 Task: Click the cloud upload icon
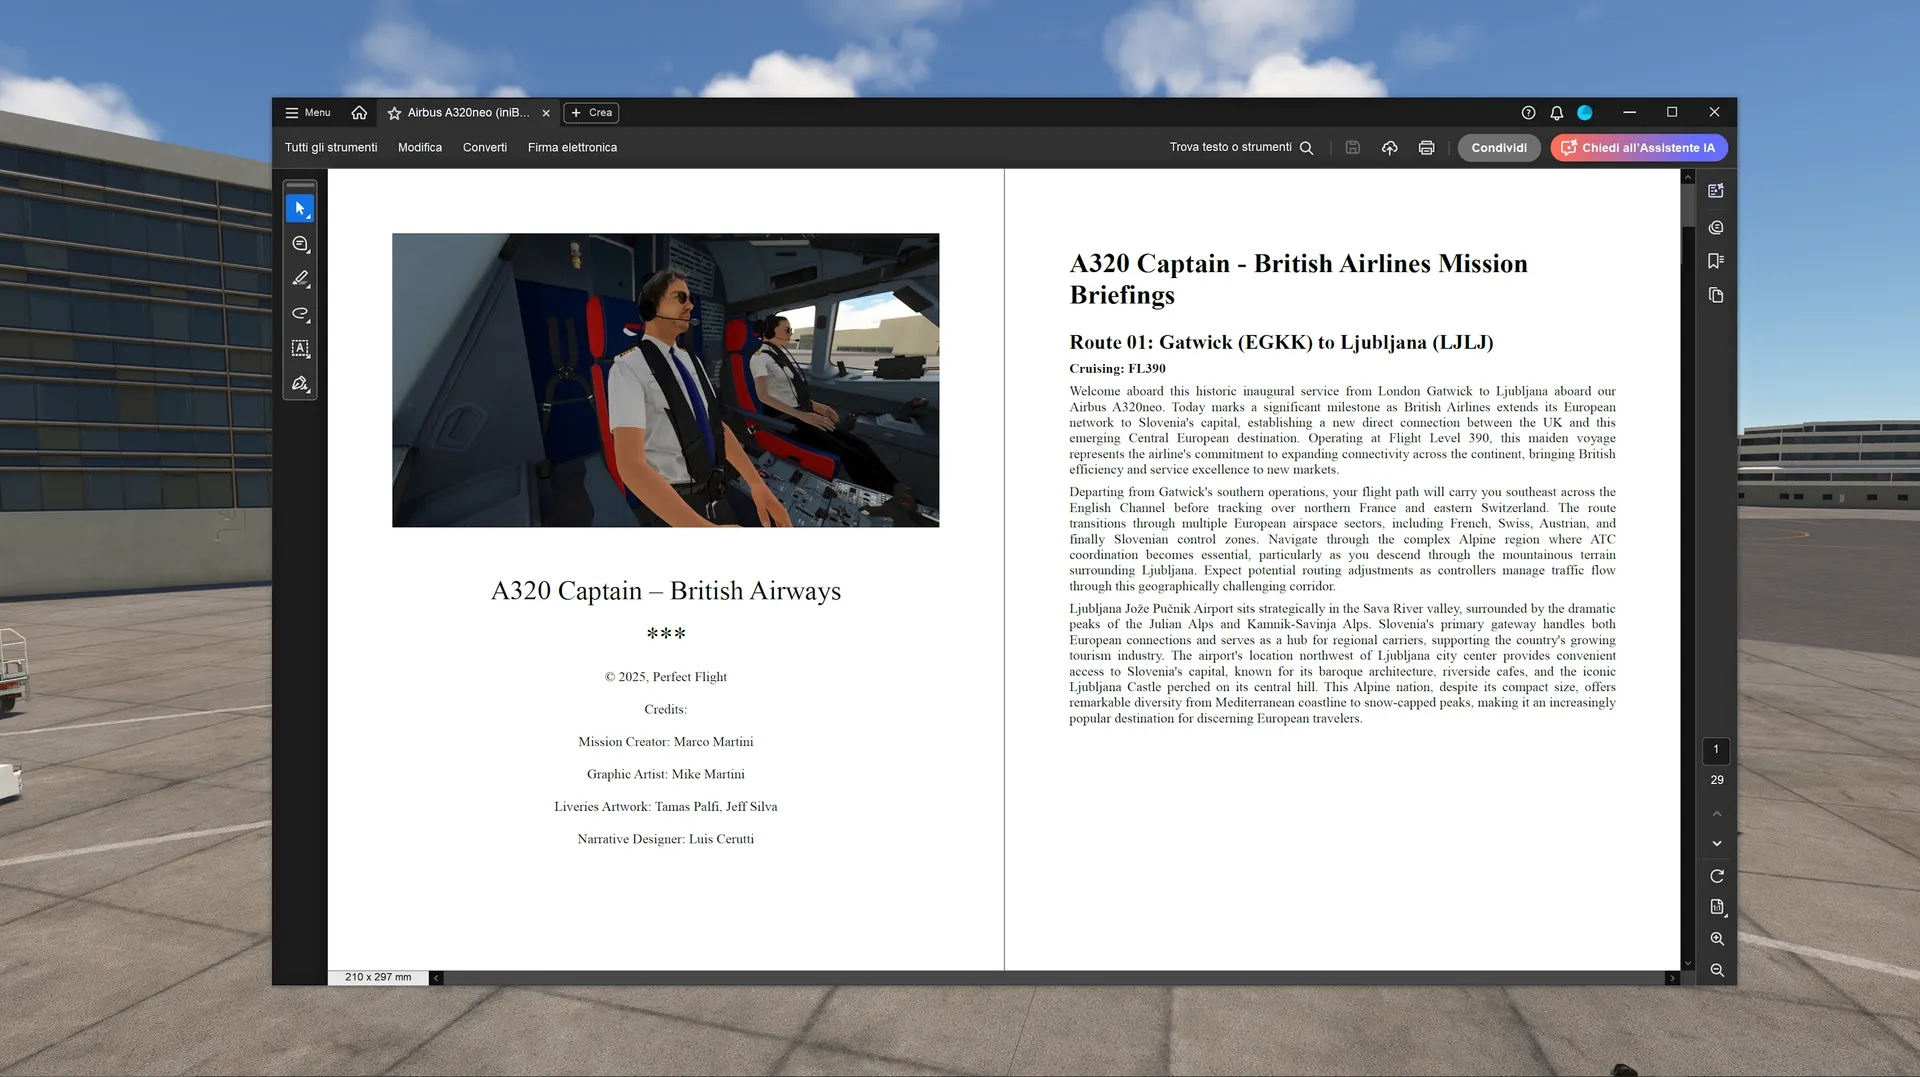[x=1390, y=148]
